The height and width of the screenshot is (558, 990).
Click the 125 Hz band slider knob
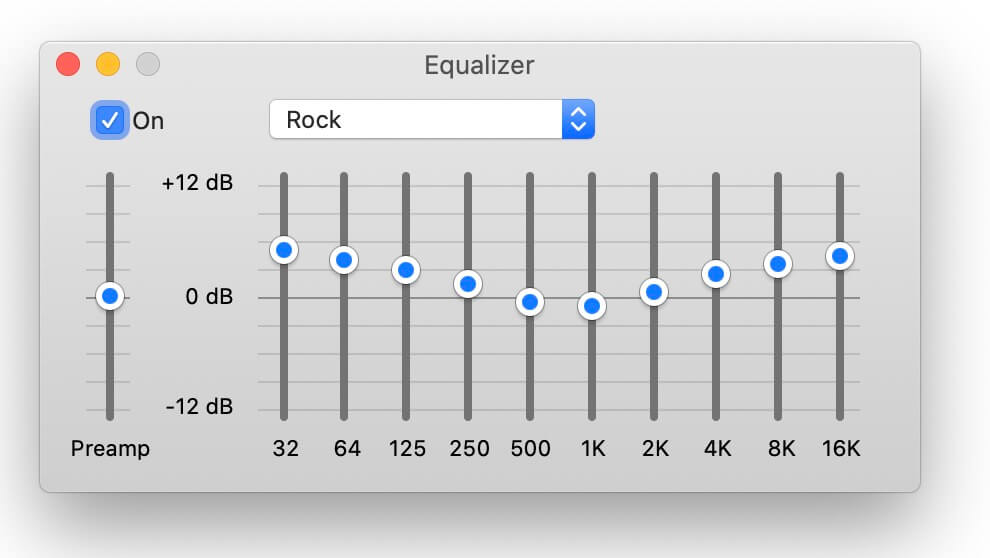tap(406, 270)
